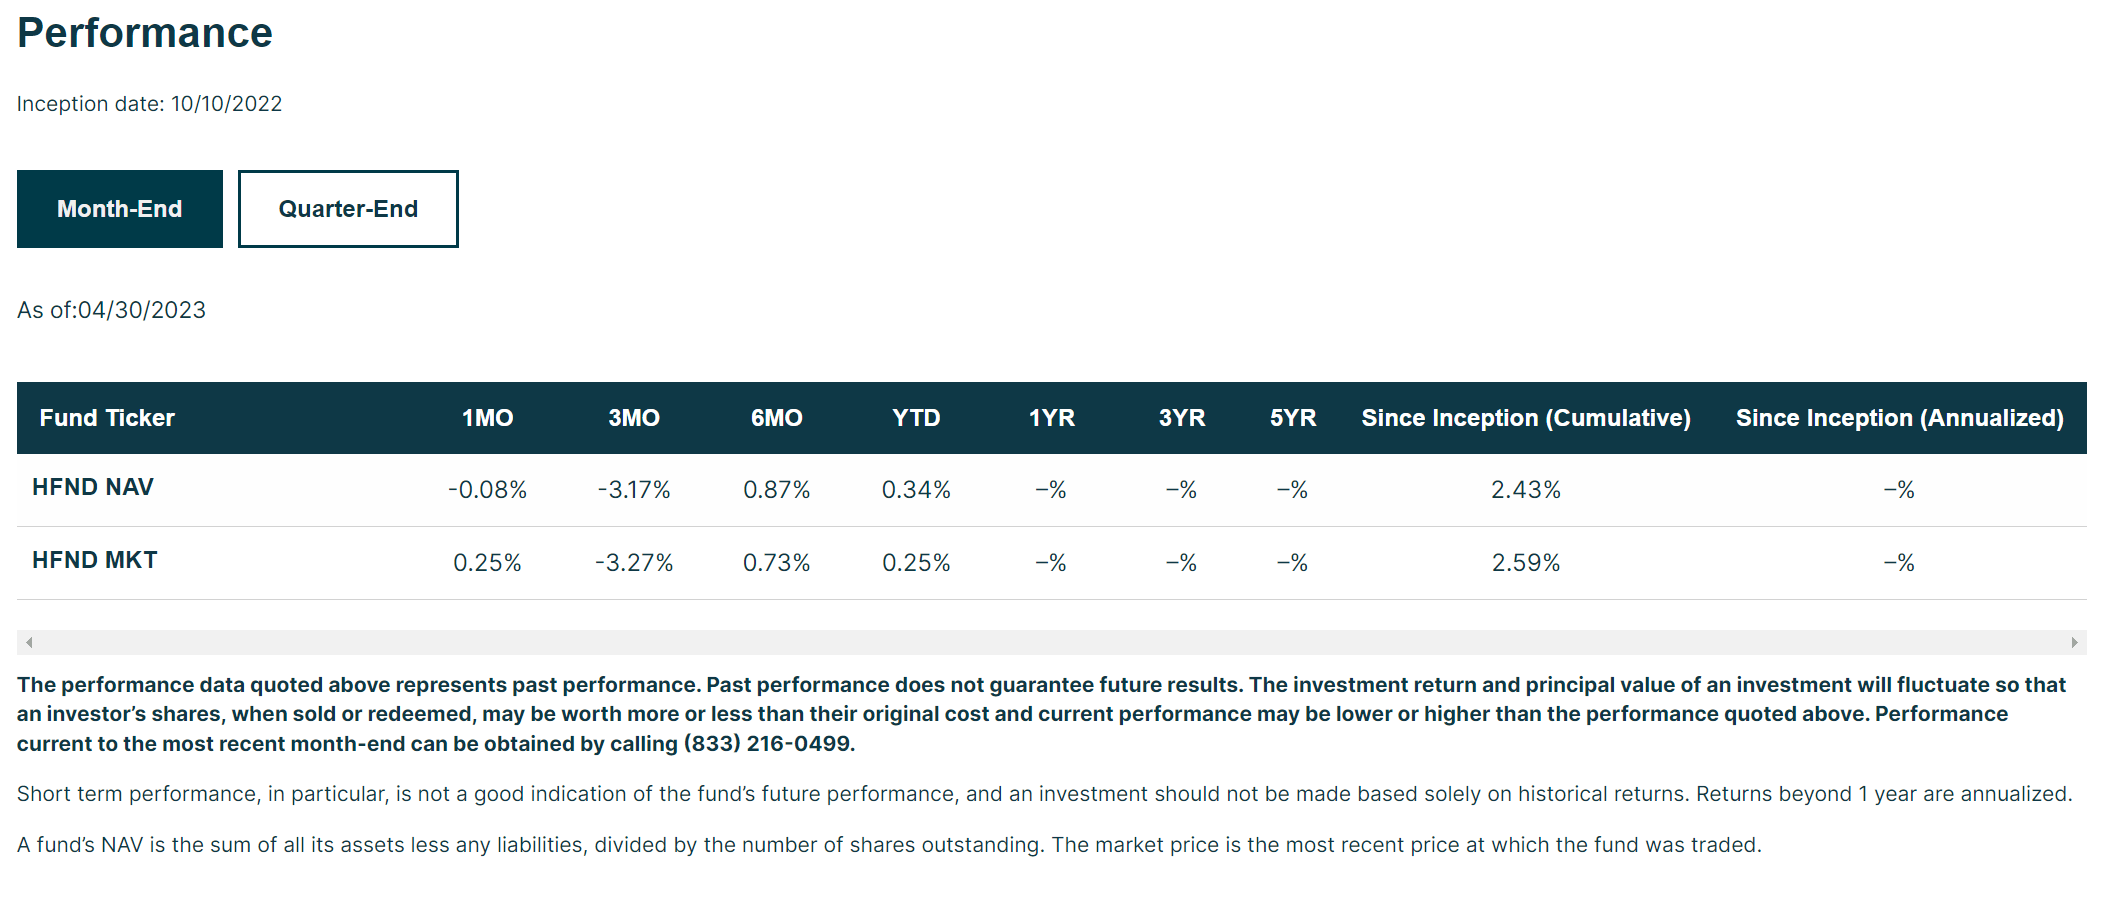Screen dimensions: 2114x900
Task: Click the 3YR column header
Action: click(1182, 418)
